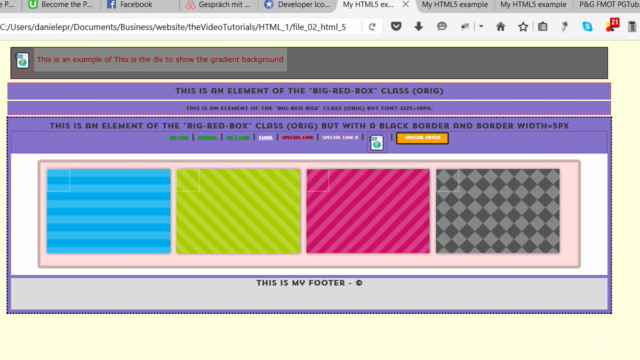The height and width of the screenshot is (360, 640).
Task: Click the 'Email' navigation link
Action: coord(265,138)
